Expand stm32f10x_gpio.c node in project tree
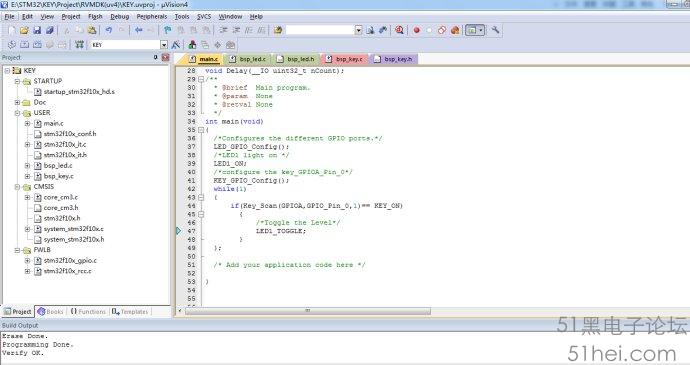 click(27, 261)
